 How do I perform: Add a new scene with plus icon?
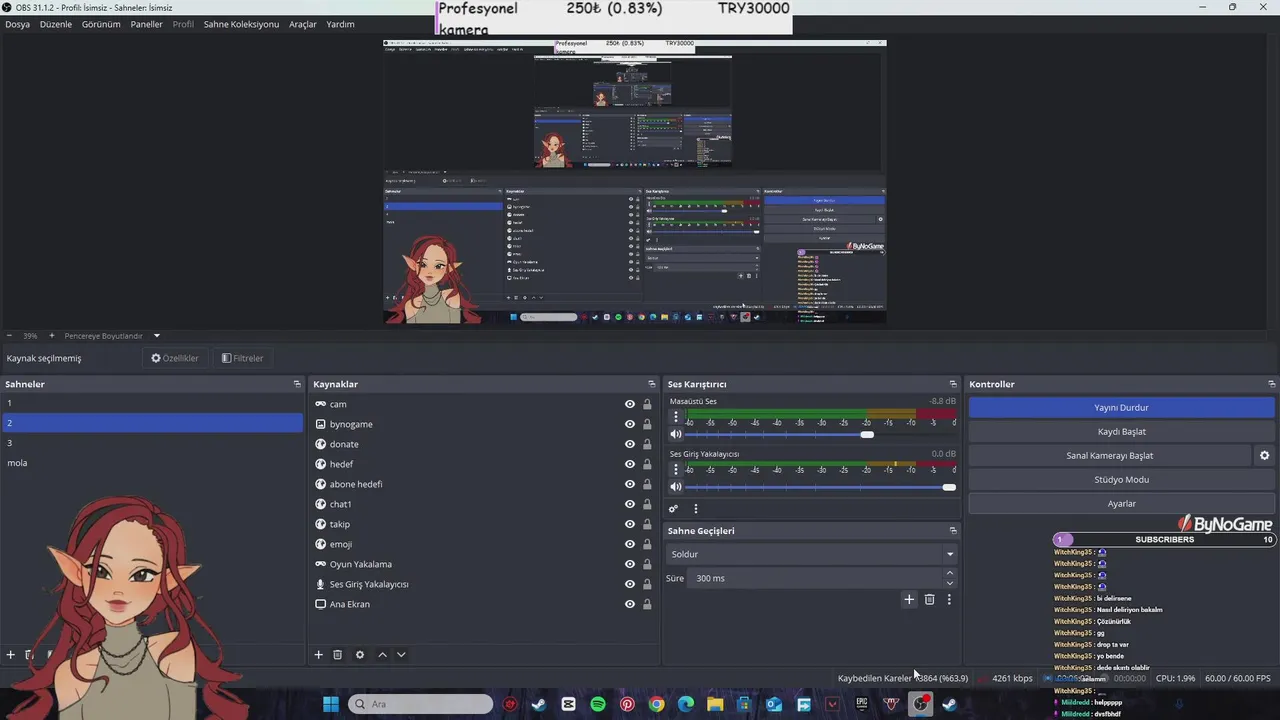11,655
